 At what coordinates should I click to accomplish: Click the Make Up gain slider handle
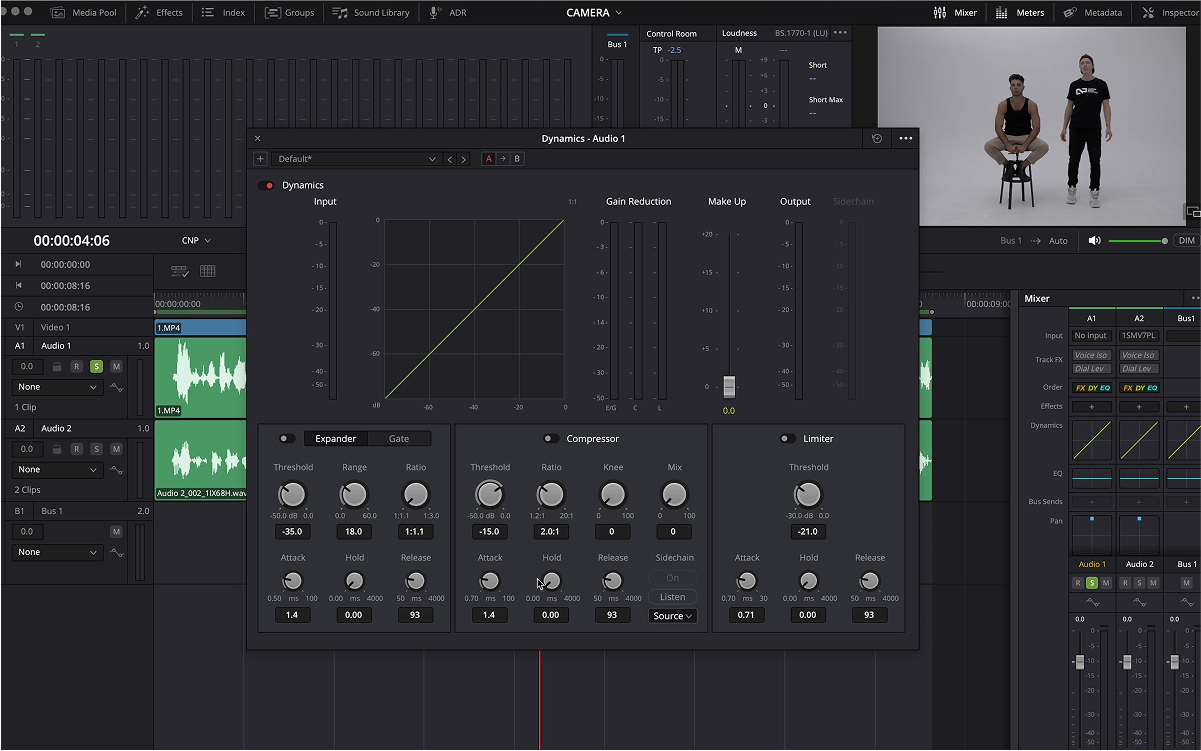click(x=729, y=387)
